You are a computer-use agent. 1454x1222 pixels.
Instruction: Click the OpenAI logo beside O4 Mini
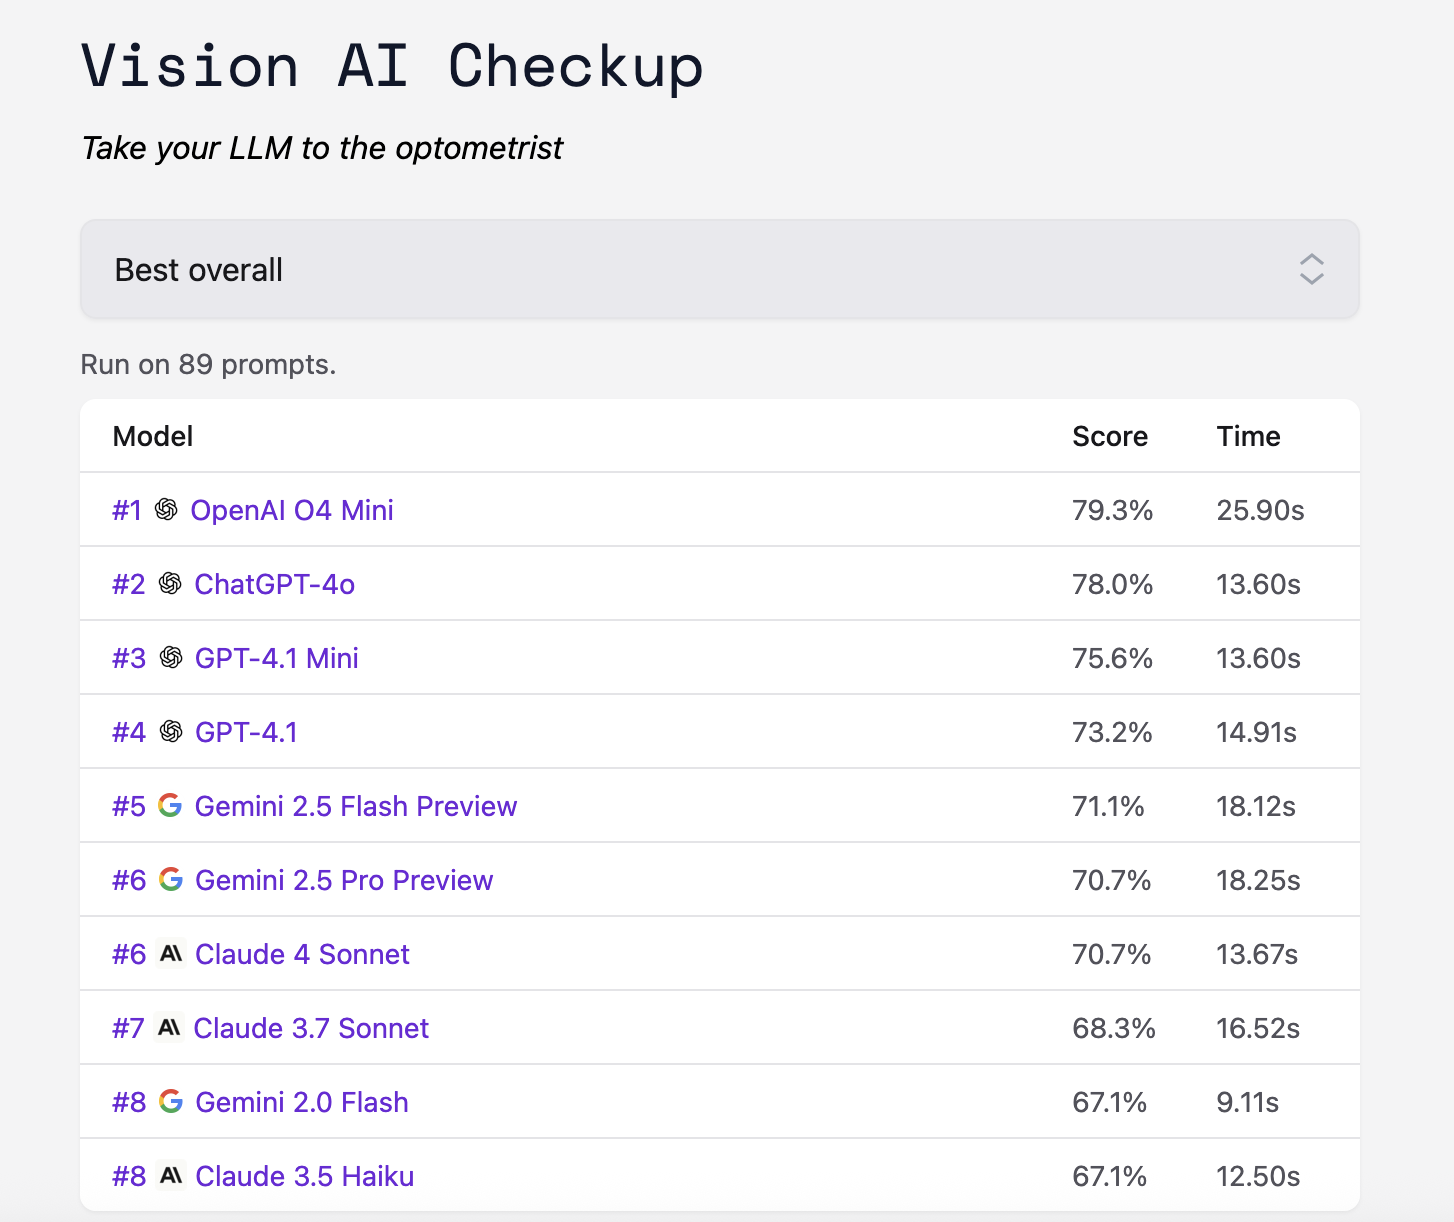click(x=166, y=510)
